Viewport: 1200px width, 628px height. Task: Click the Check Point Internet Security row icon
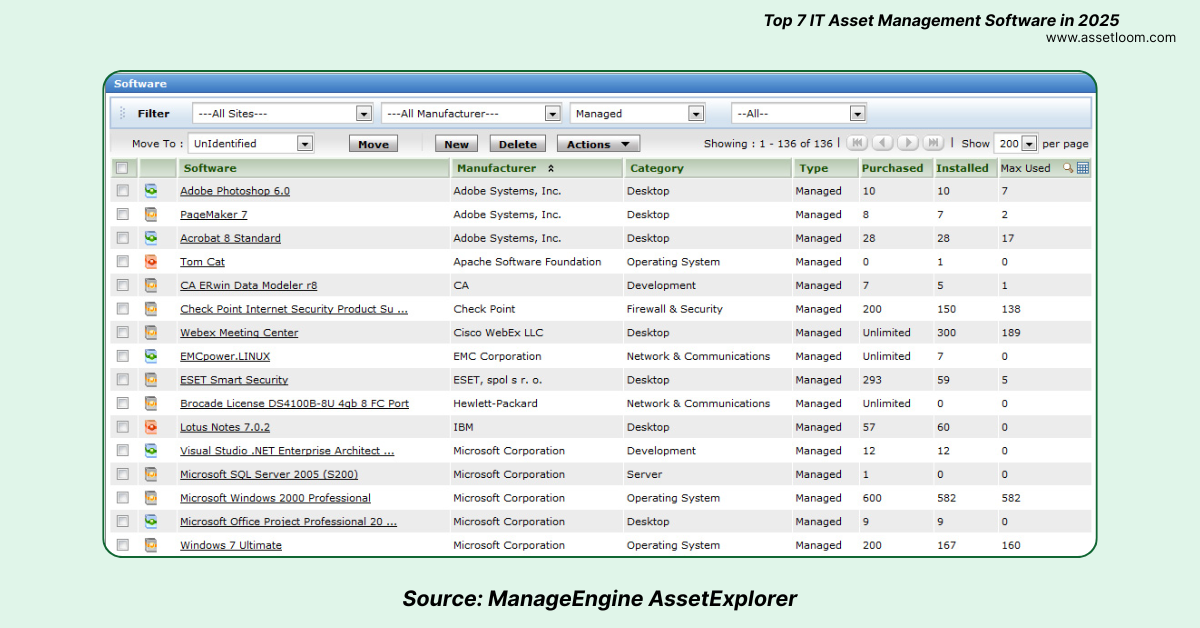point(151,309)
